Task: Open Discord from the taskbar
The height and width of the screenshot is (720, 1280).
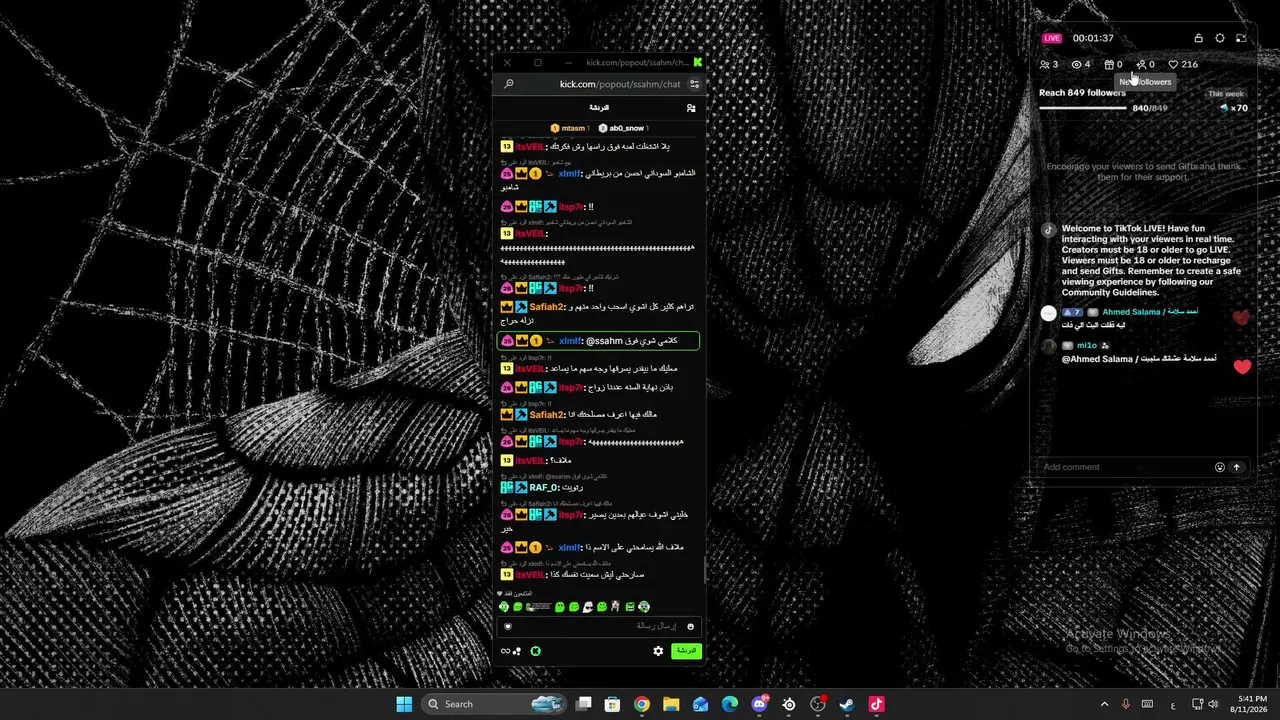Action: pos(759,704)
